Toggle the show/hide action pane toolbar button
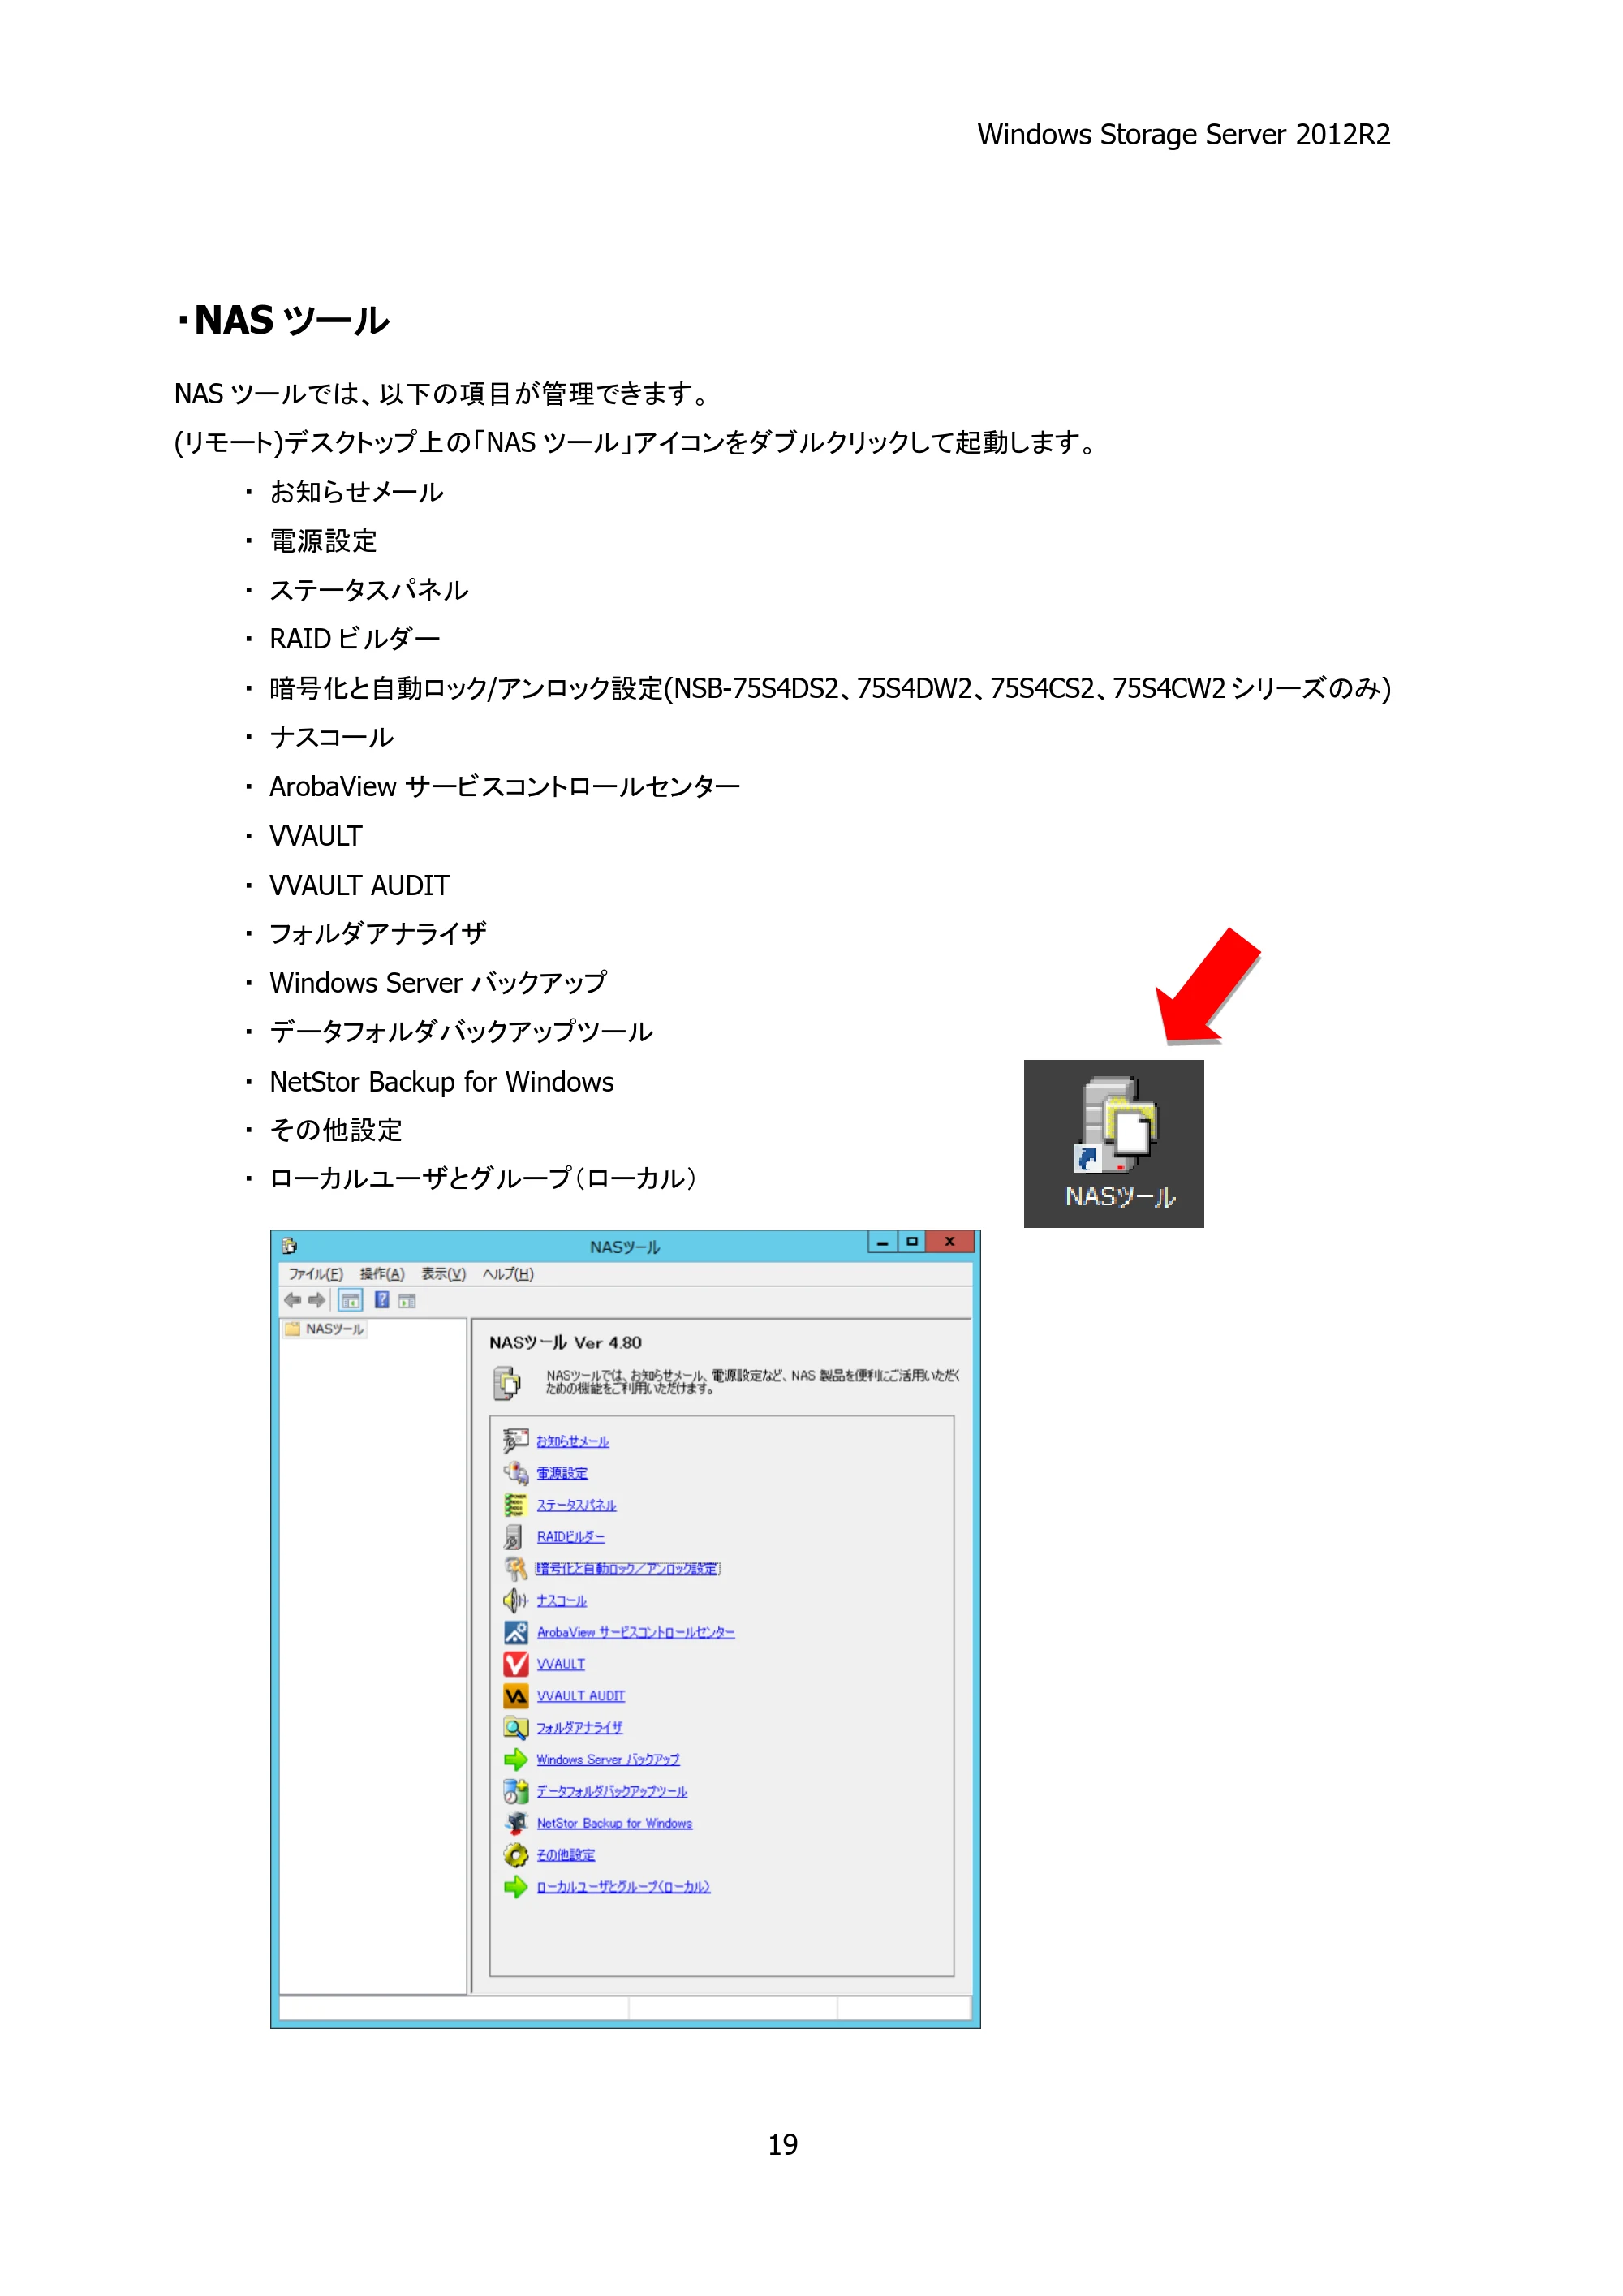The height and width of the screenshot is (2296, 1623). (407, 1300)
